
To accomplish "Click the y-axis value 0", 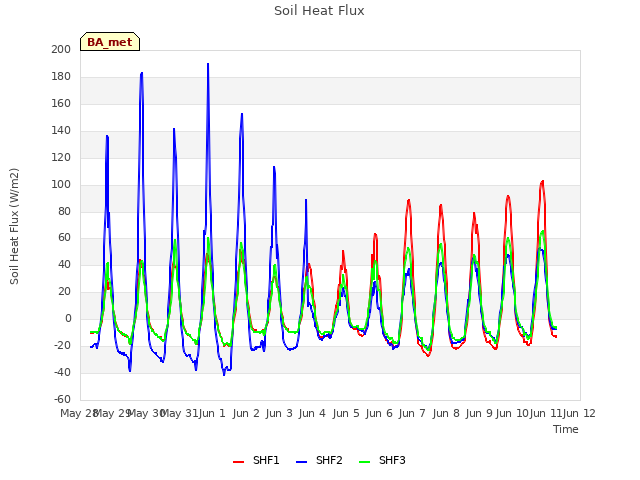I will (68, 318).
